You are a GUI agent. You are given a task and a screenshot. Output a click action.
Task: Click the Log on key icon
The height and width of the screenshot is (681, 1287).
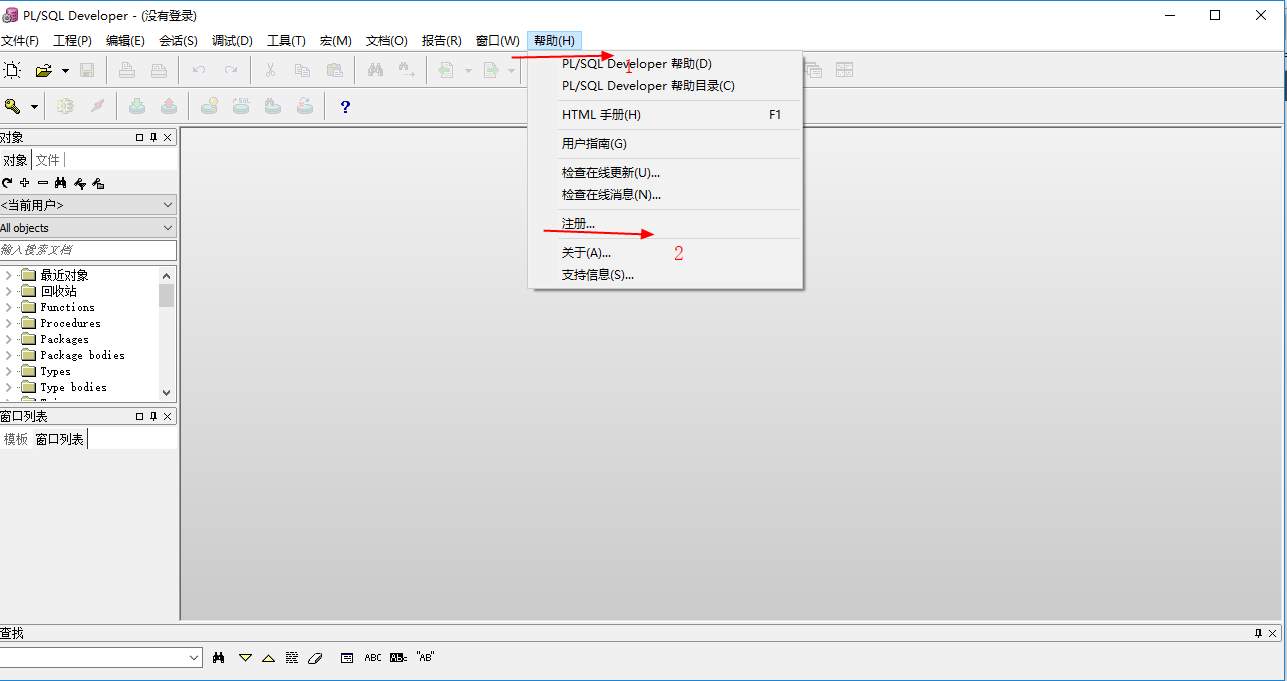(13, 106)
